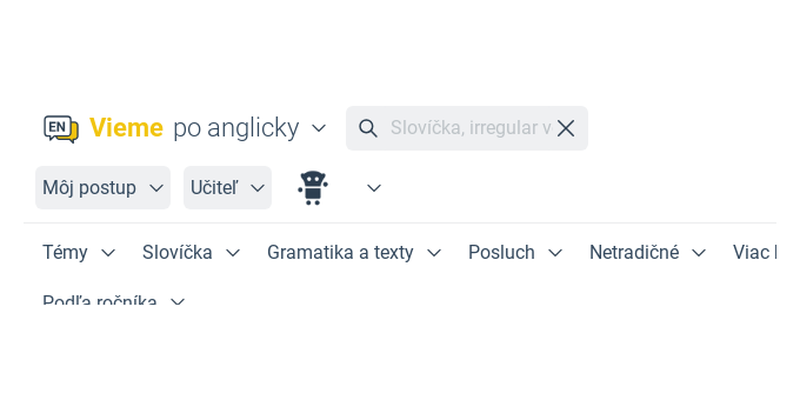Image resolution: width=800 pixels, height=400 pixels.
Task: Open the partially visible Viac menu
Action: click(755, 253)
